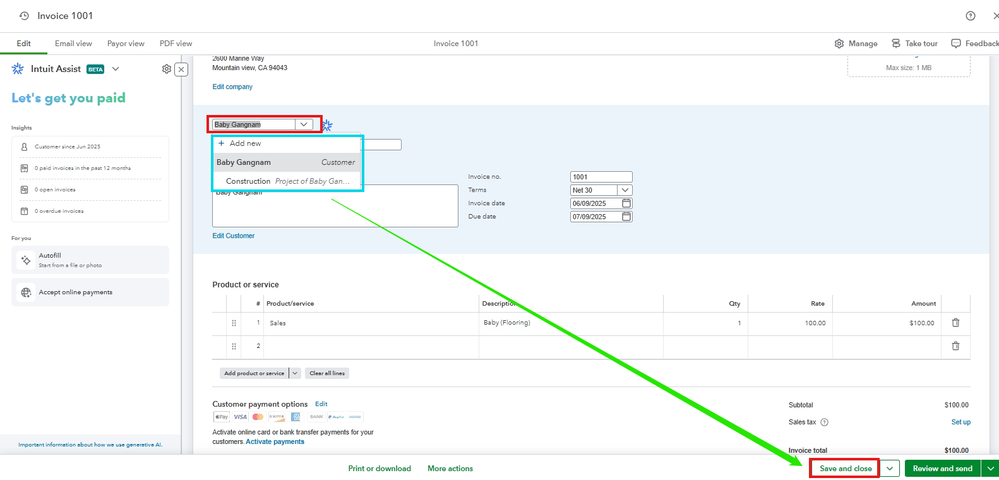The image size is (999, 480).
Task: Switch to the PDF view tab
Action: (175, 43)
